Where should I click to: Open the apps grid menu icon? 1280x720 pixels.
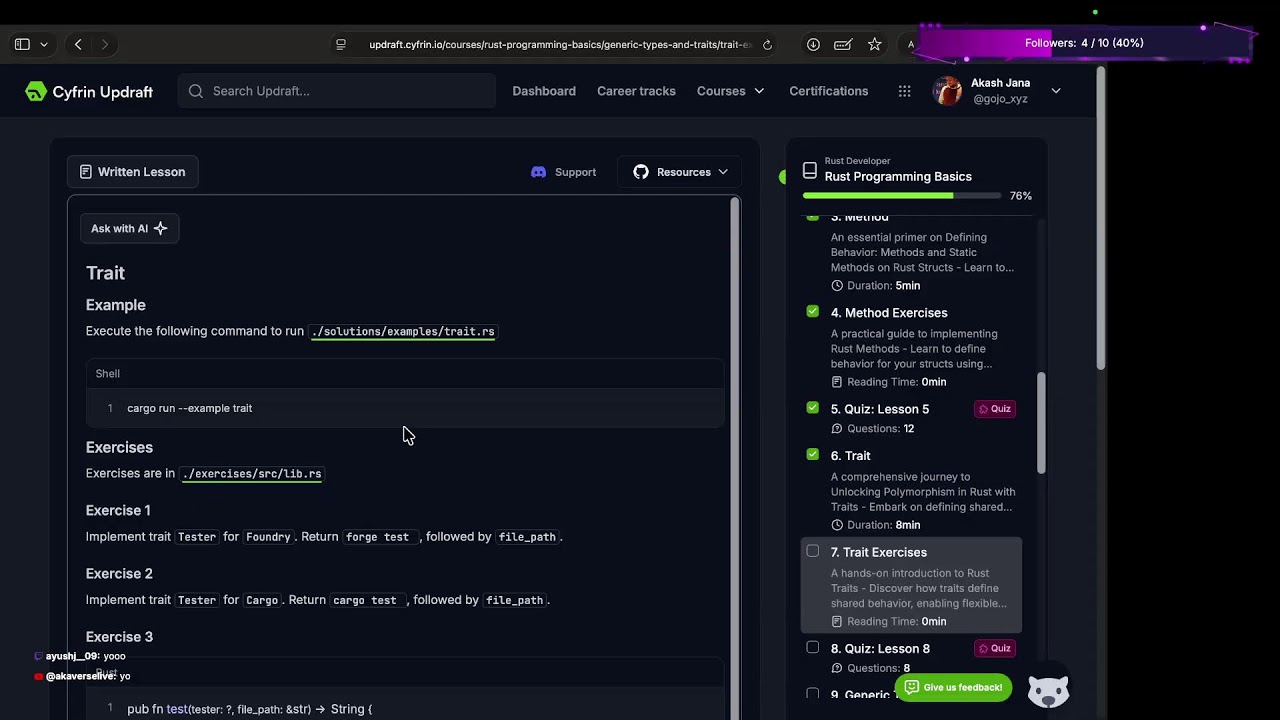(x=904, y=91)
